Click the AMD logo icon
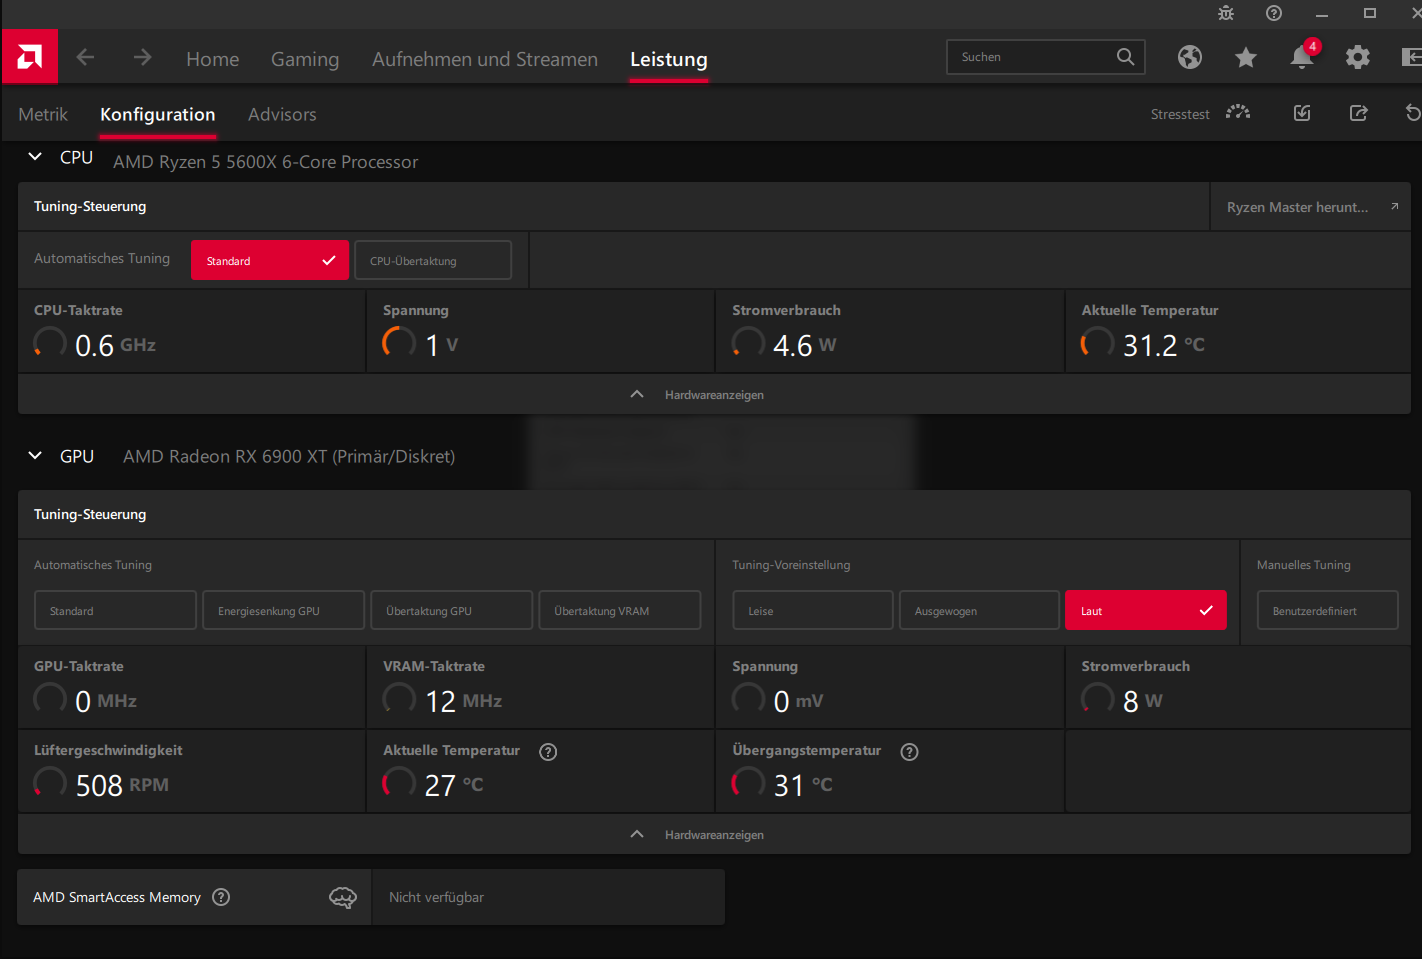 [29, 57]
